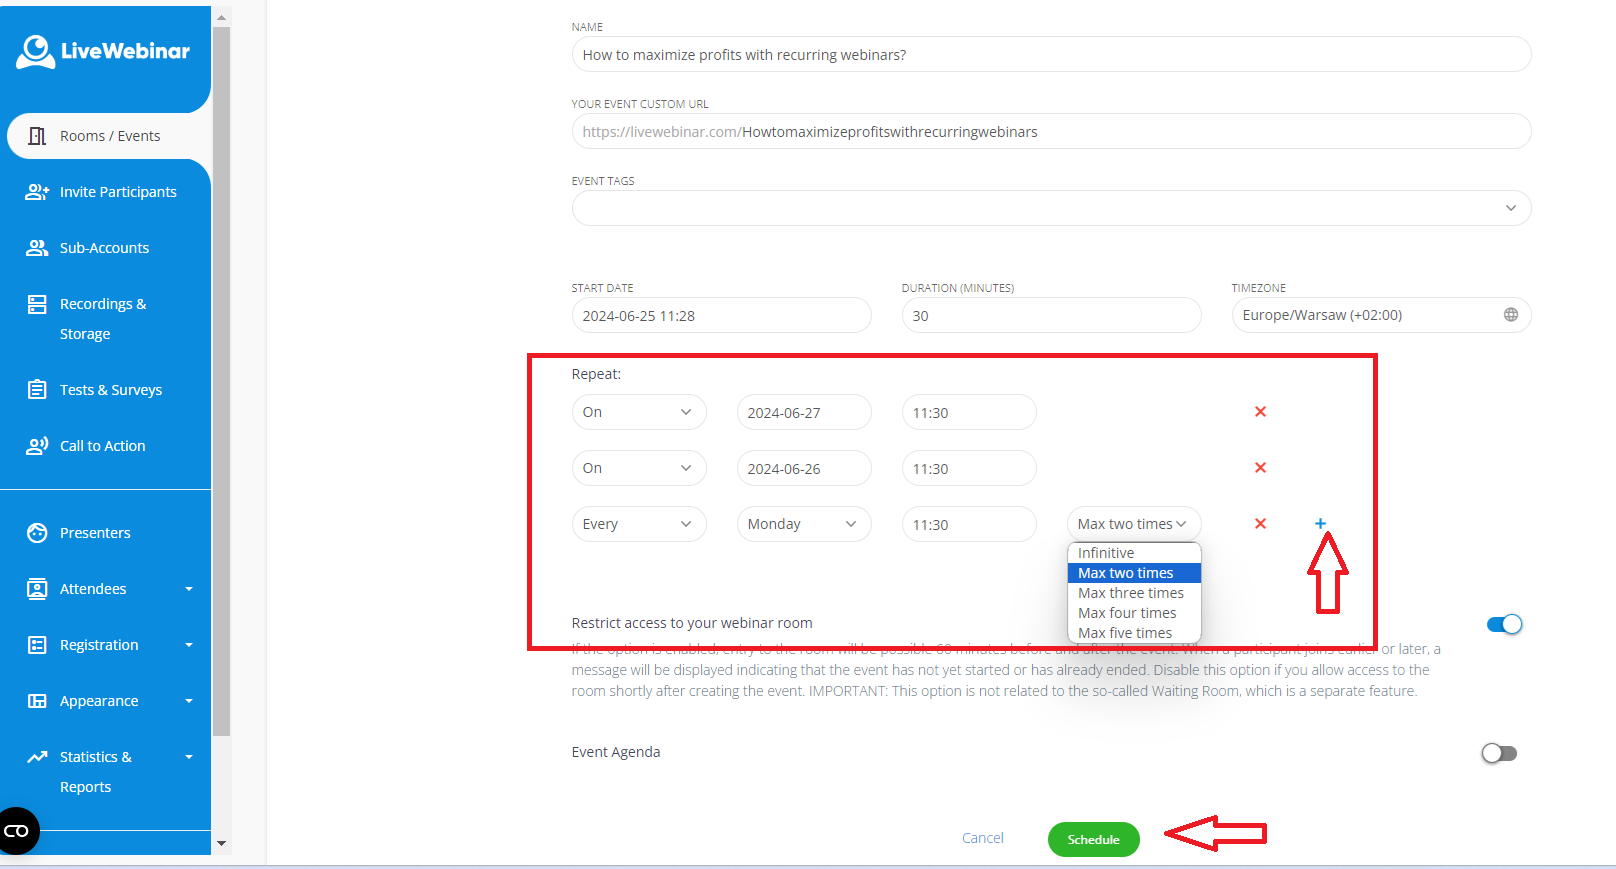
Task: Open the Event Tags dropdown
Action: [x=1510, y=208]
